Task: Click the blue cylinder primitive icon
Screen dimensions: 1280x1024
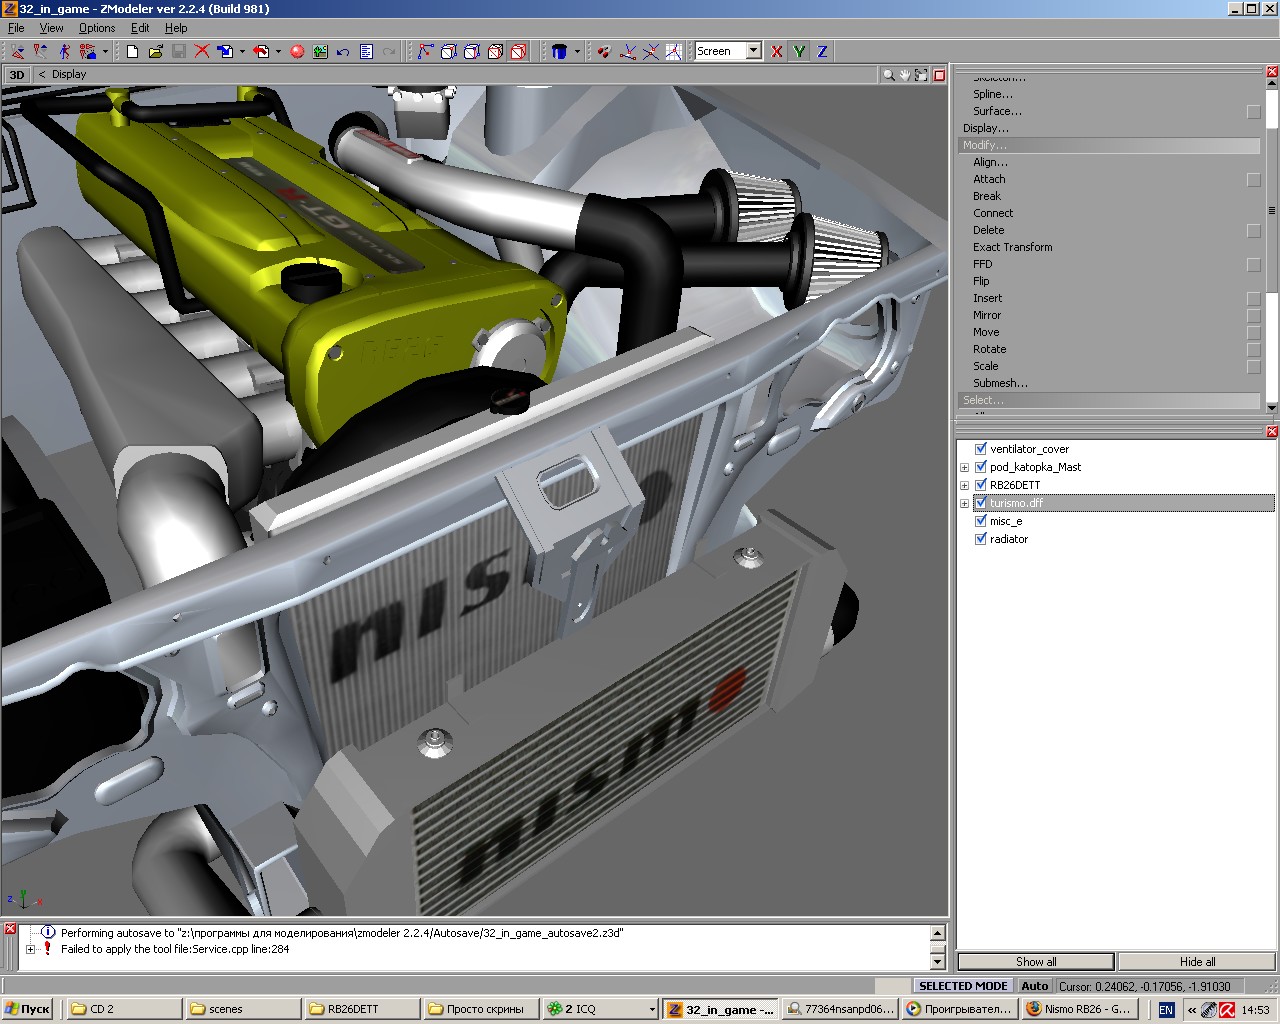Action: (559, 51)
